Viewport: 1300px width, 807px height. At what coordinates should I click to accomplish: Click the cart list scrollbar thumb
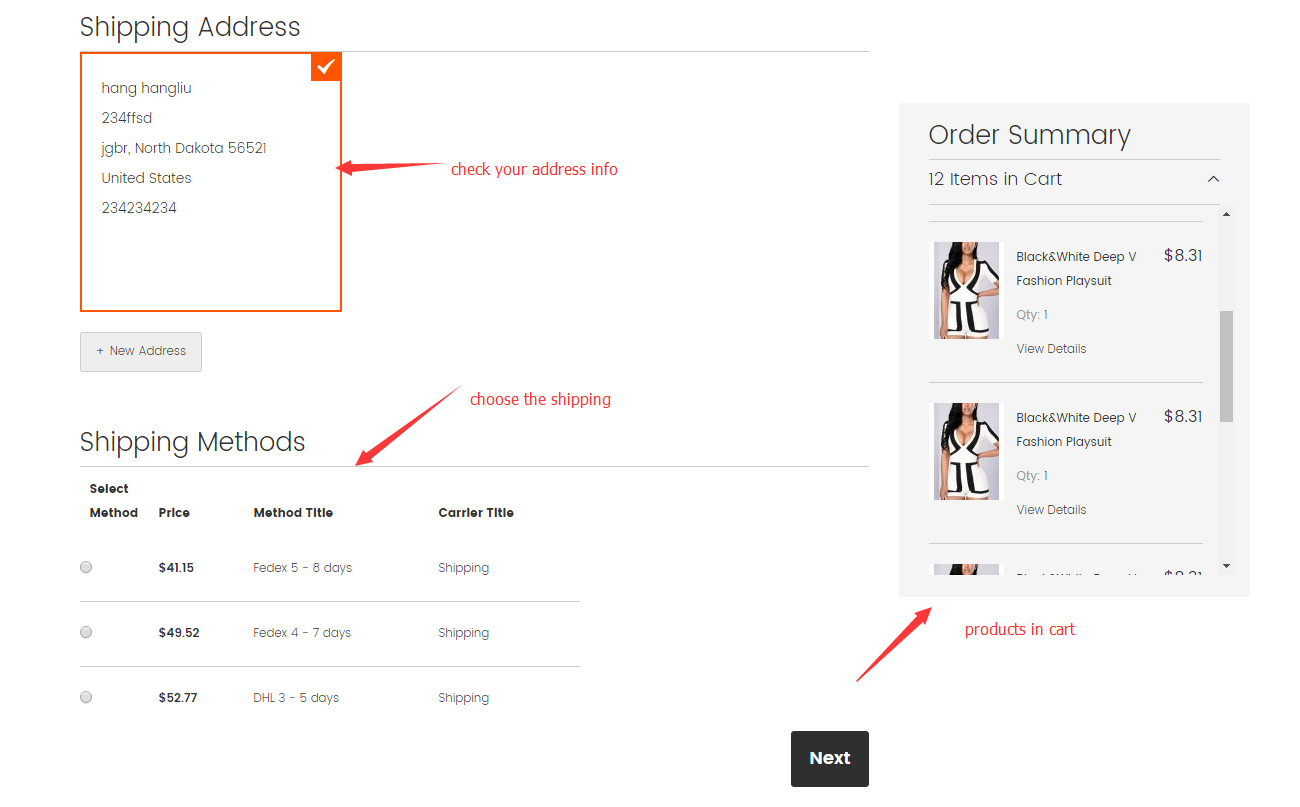(x=1226, y=366)
